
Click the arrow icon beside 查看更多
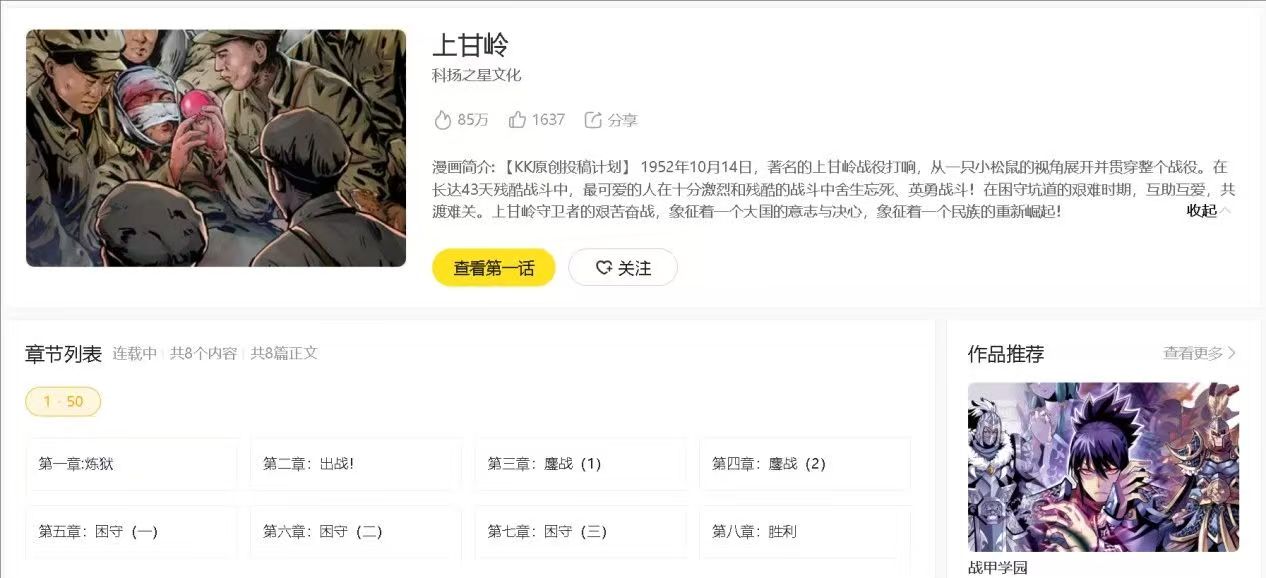[x=1232, y=353]
